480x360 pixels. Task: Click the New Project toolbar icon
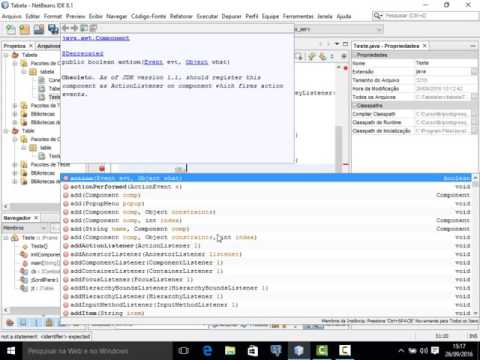[25, 30]
